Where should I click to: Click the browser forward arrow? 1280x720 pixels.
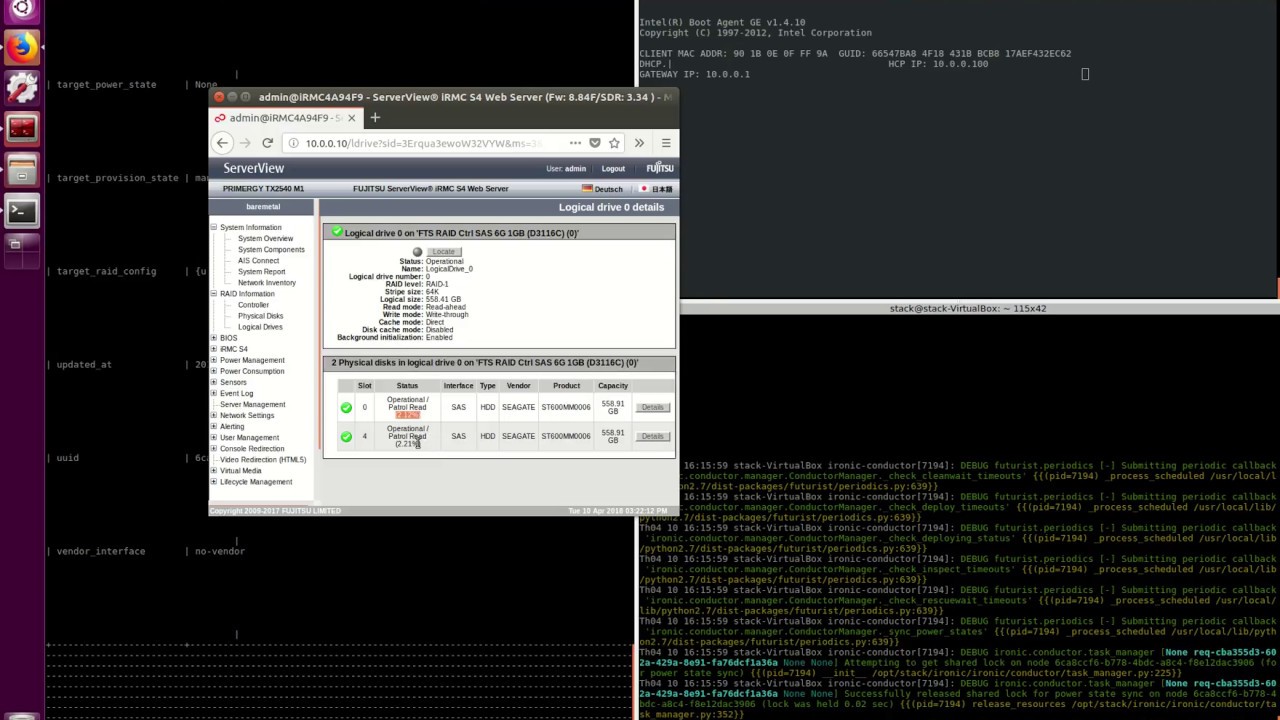[x=245, y=143]
